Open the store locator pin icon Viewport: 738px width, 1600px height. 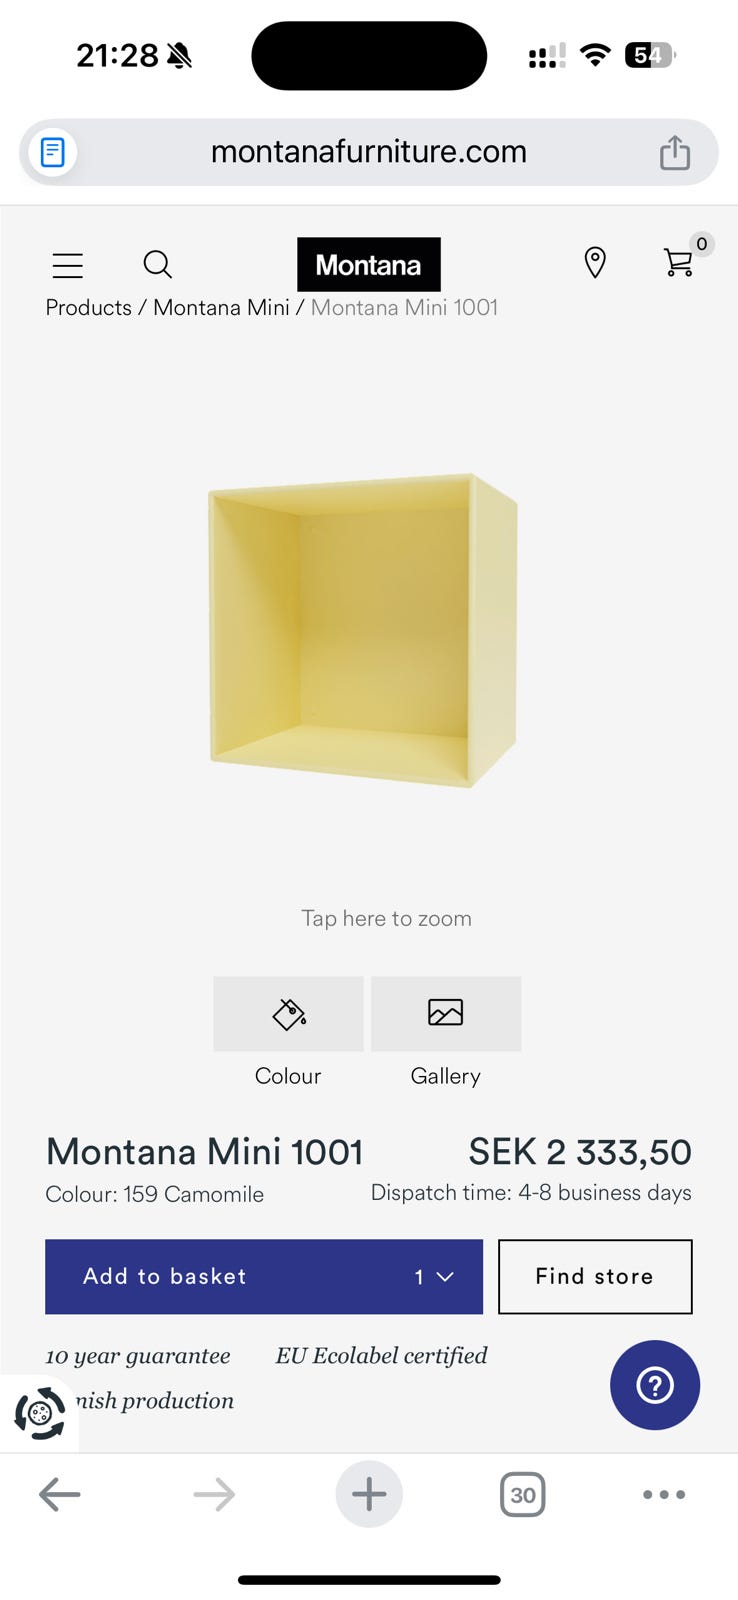pos(595,262)
